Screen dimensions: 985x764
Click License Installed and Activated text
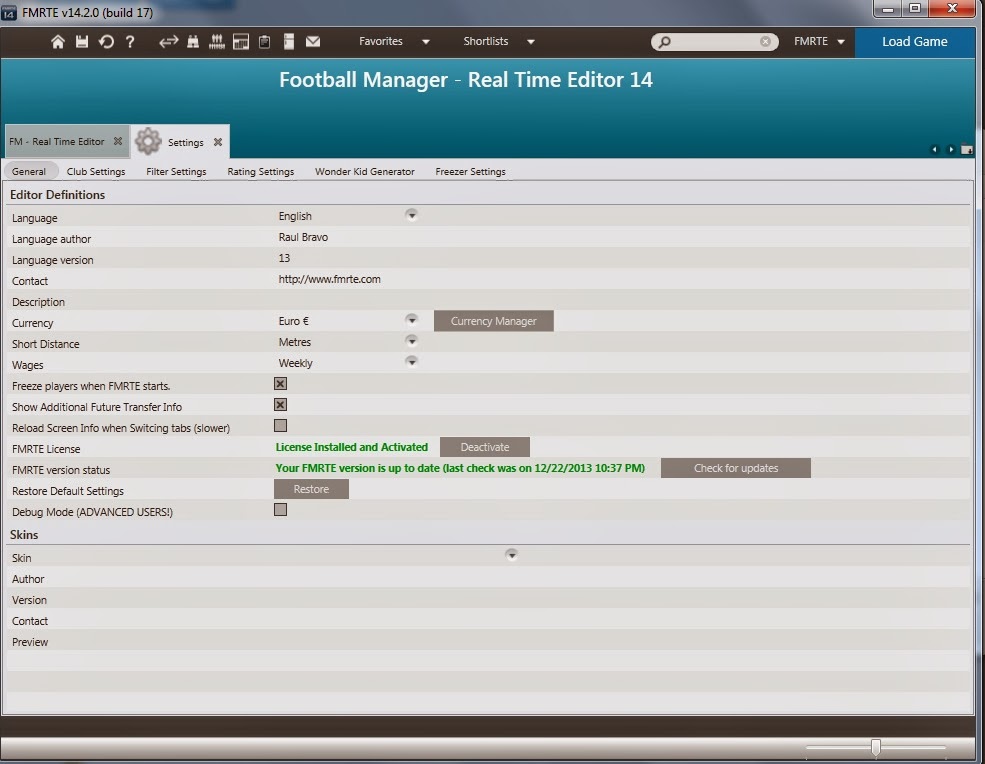pyautogui.click(x=352, y=447)
